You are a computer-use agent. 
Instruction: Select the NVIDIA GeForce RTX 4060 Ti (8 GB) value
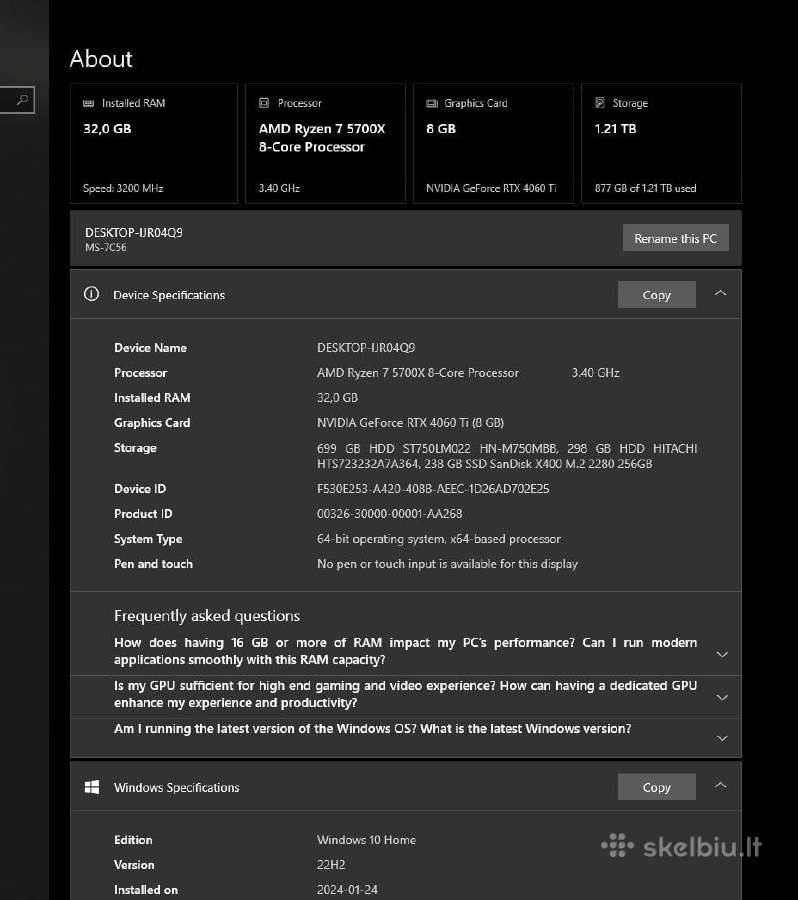410,422
